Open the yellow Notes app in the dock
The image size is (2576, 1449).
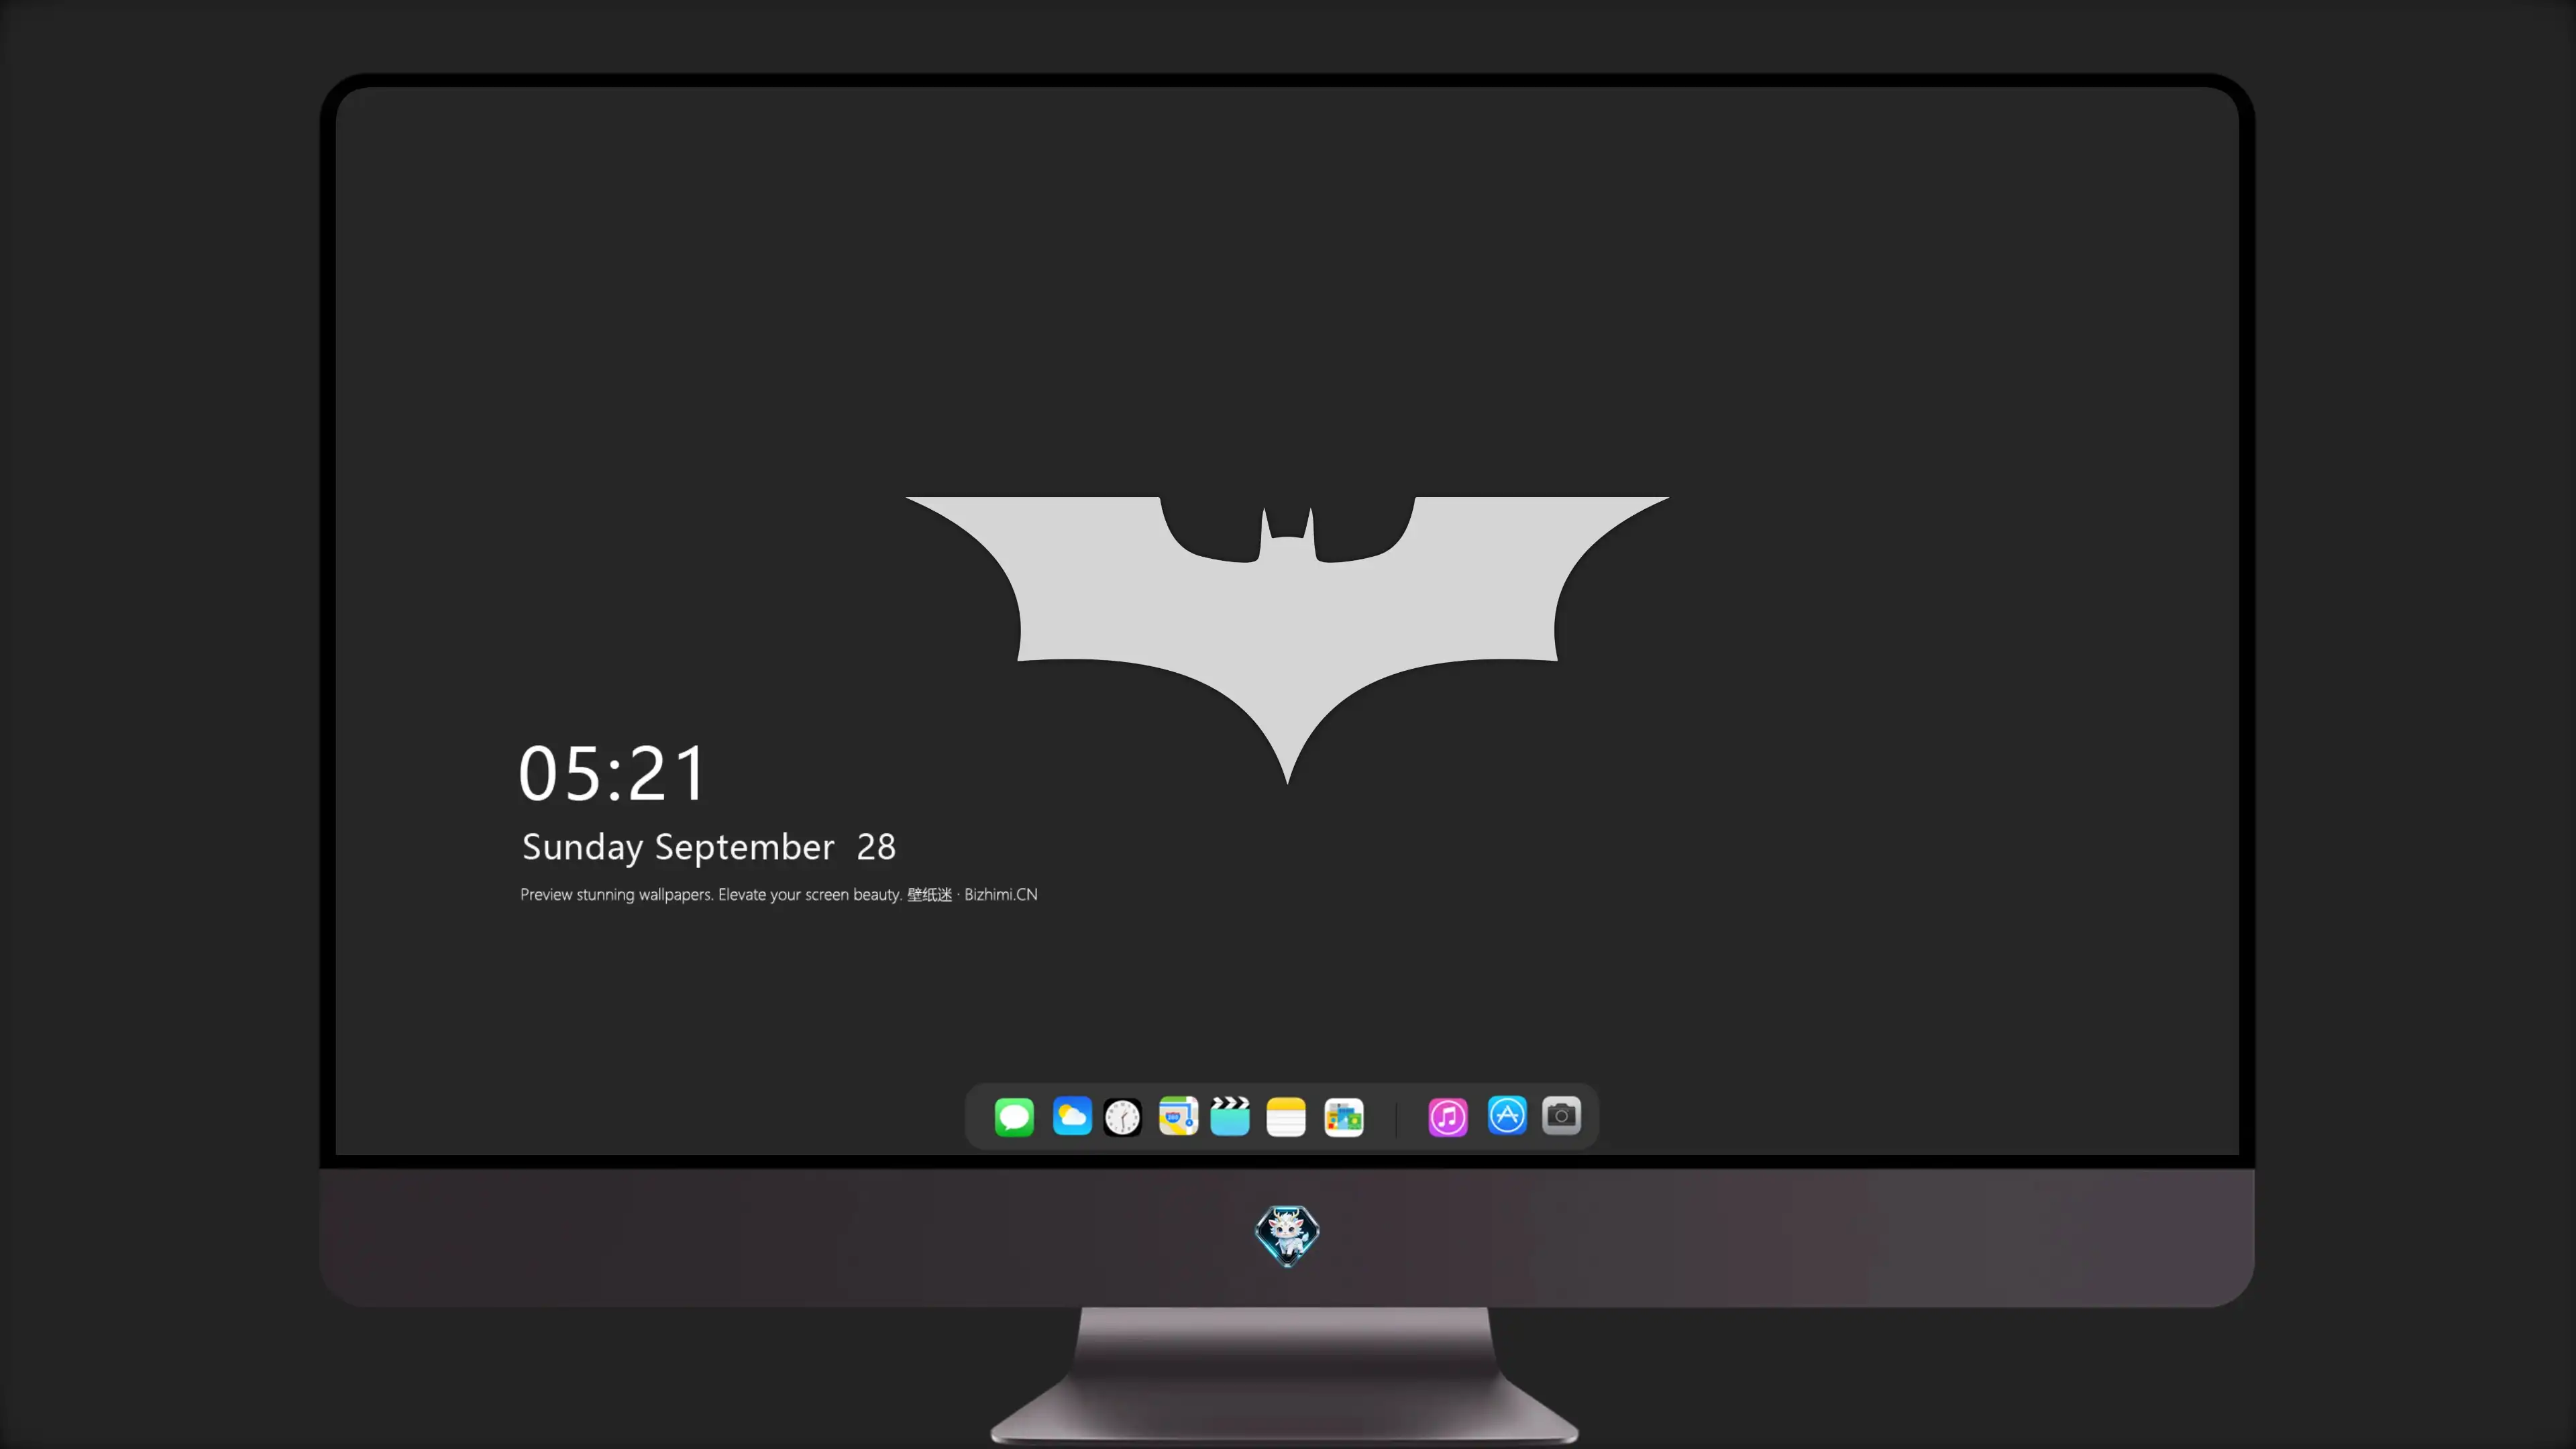1286,1116
